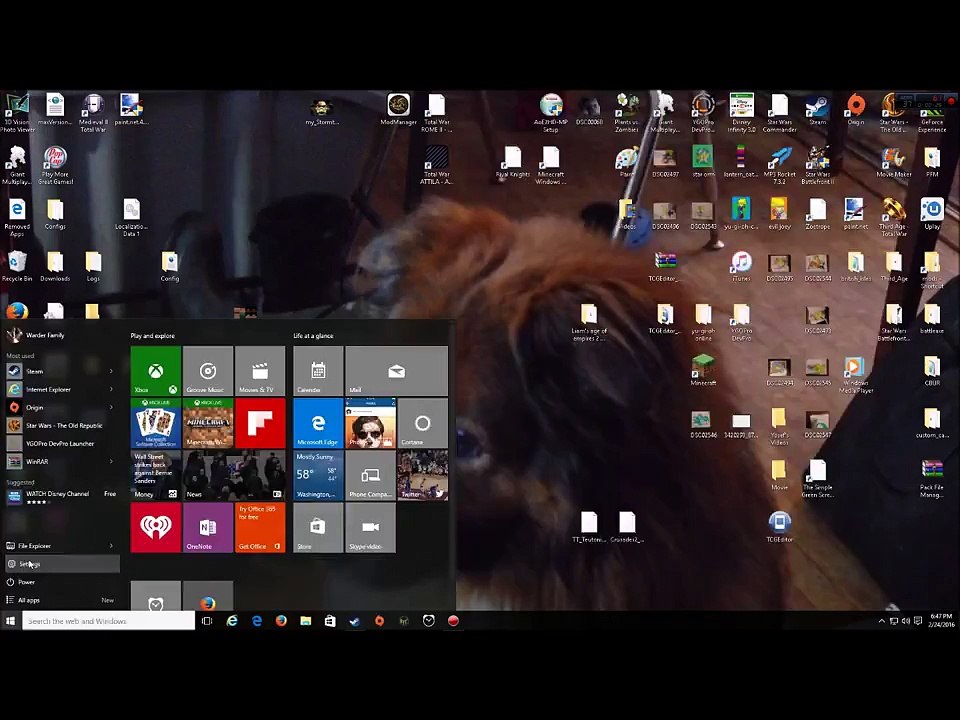Select the Uplay desktop shortcut
960x720 pixels.
click(x=932, y=214)
